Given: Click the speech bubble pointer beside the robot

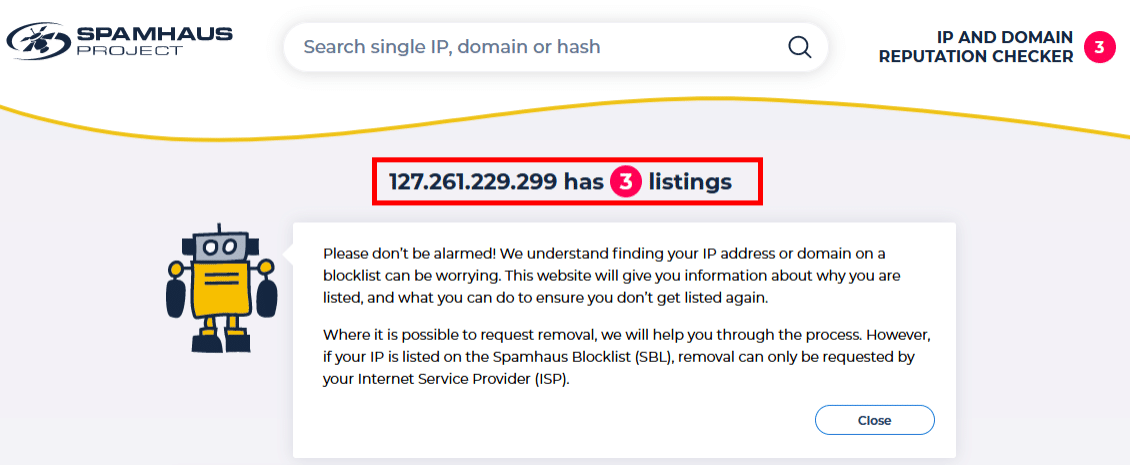Looking at the screenshot, I should tap(288, 252).
